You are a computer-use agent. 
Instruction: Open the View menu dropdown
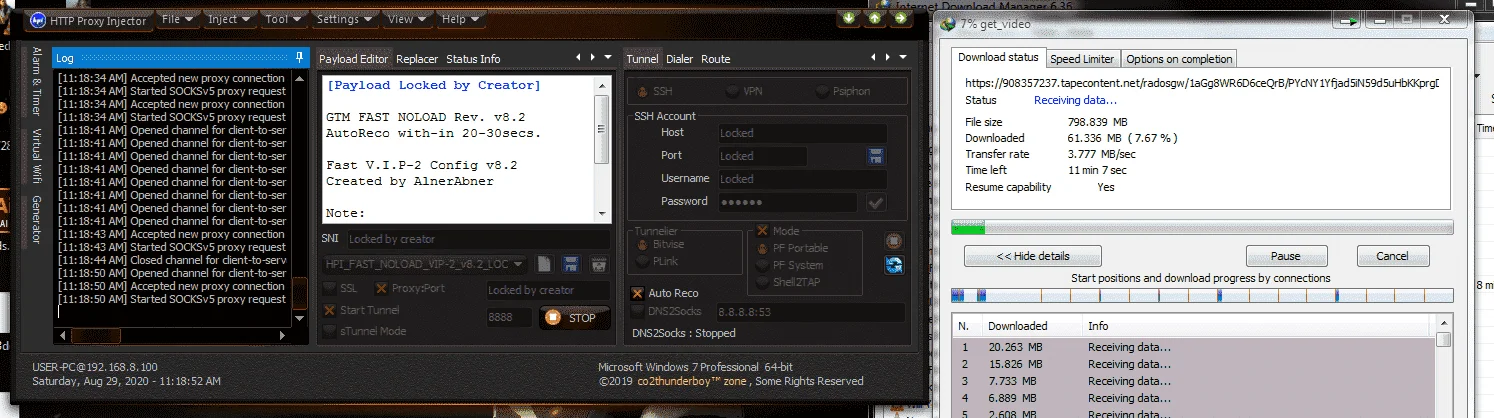[406, 19]
